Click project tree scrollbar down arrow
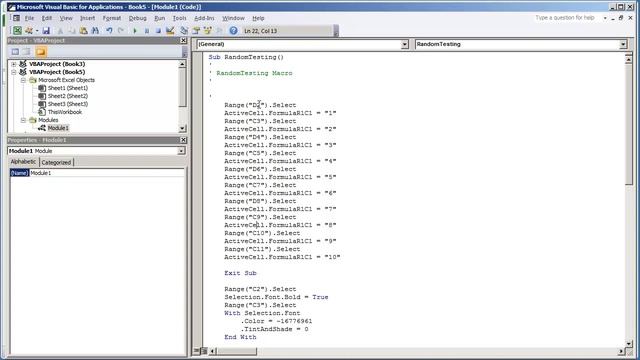640x360 pixels. pos(182,128)
